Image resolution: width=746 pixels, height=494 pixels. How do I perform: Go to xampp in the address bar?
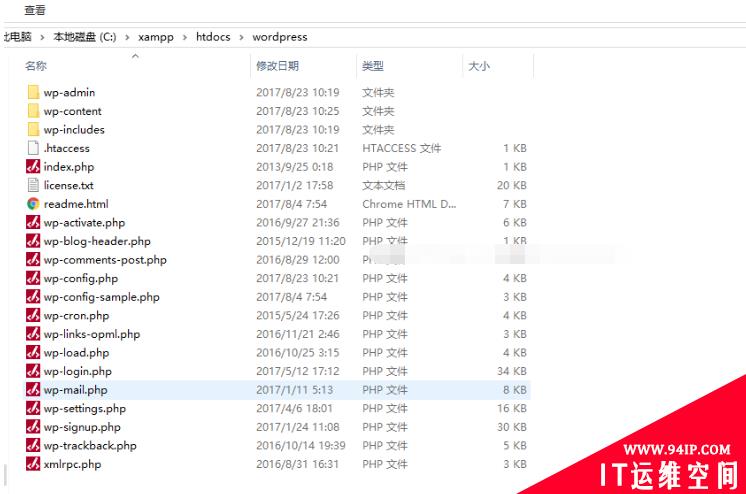pos(156,37)
